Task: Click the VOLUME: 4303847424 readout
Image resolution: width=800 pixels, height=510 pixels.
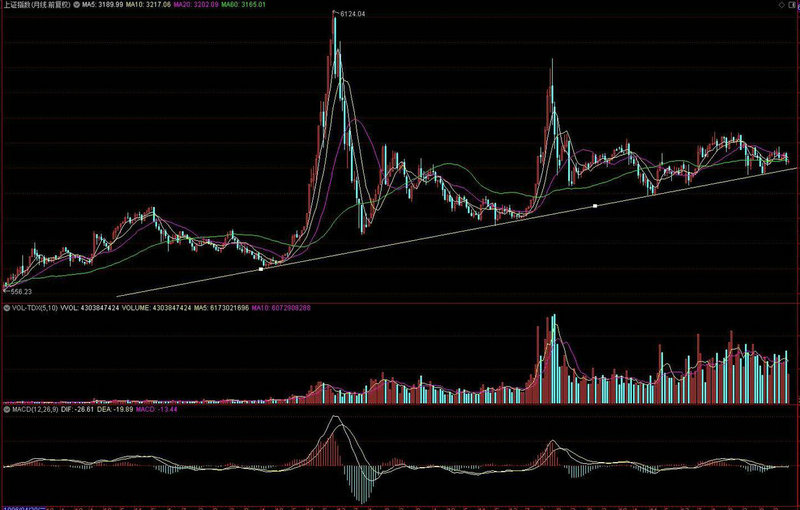Action: [162, 309]
